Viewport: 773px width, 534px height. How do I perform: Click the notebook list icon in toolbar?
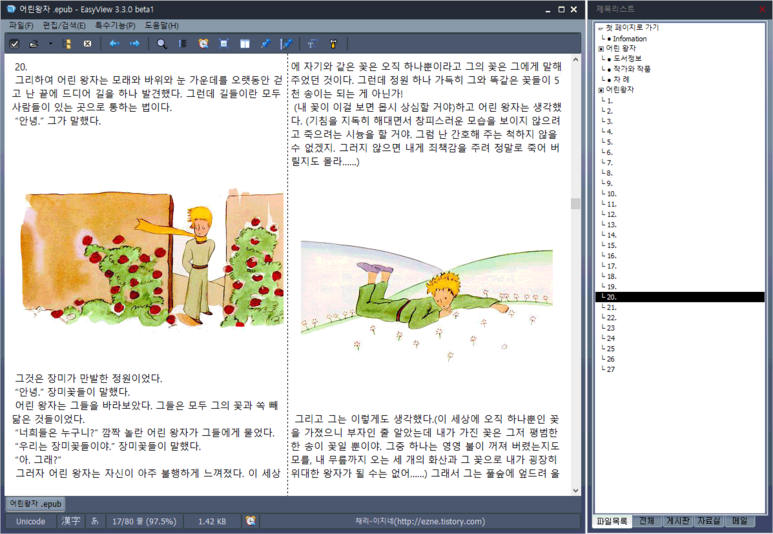pyautogui.click(x=182, y=44)
